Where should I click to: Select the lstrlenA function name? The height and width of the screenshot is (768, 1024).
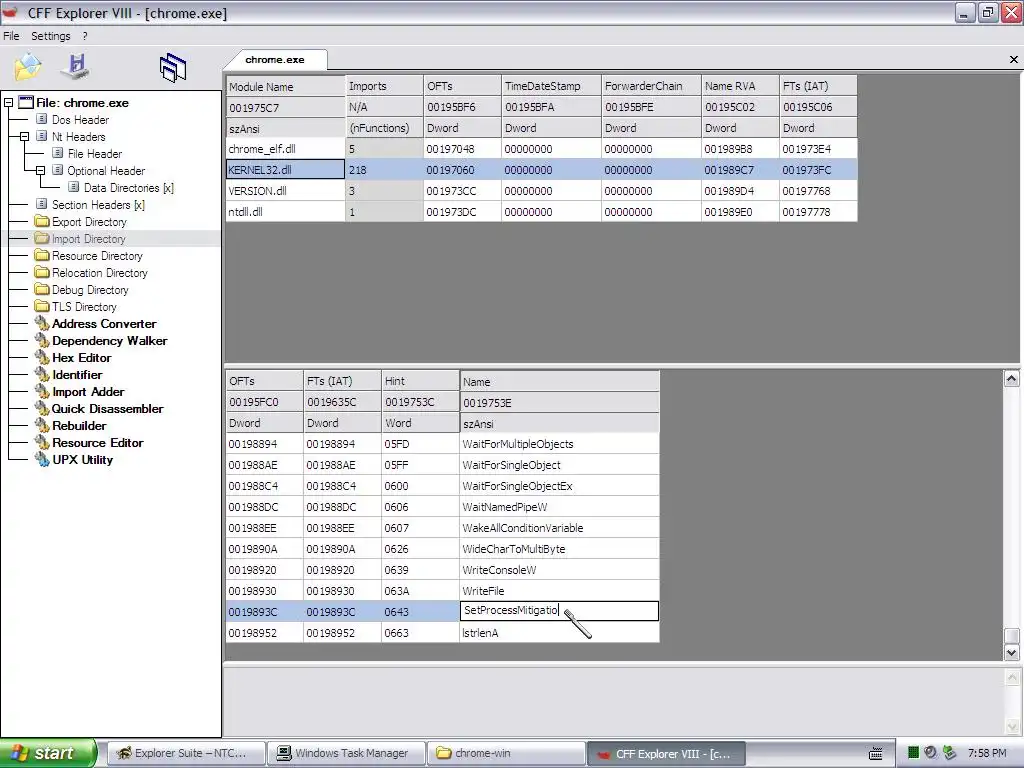pyautogui.click(x=481, y=632)
